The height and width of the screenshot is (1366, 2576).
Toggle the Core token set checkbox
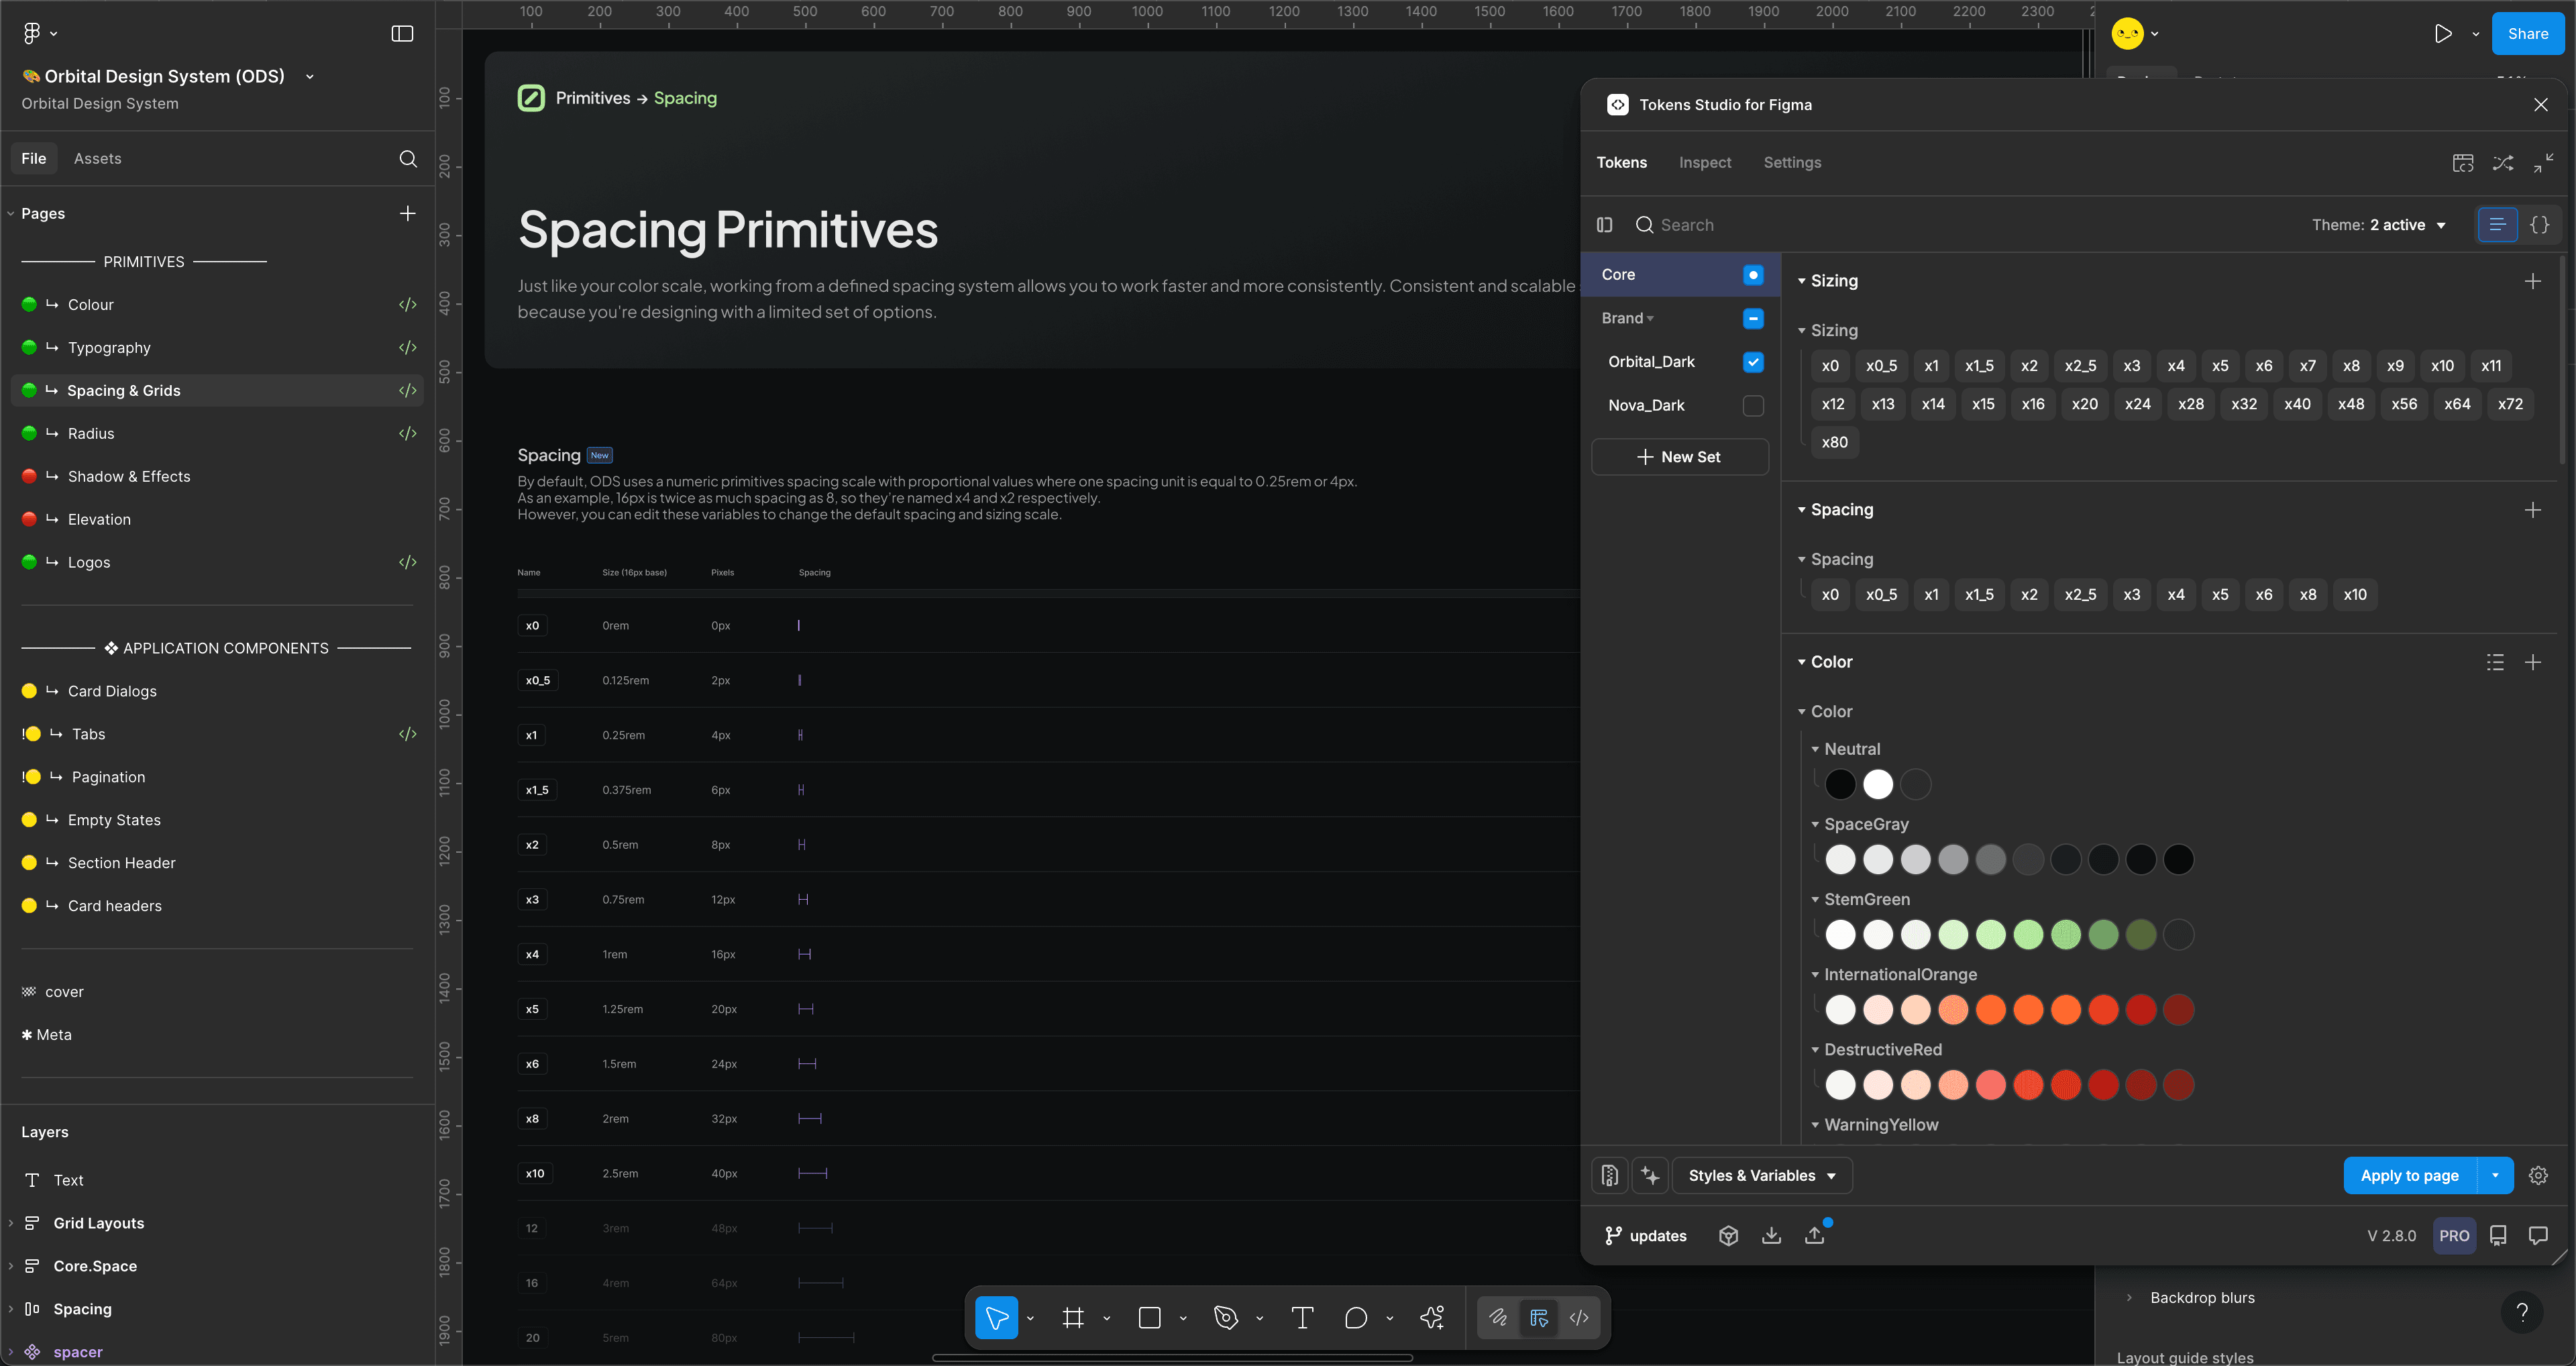(1753, 275)
